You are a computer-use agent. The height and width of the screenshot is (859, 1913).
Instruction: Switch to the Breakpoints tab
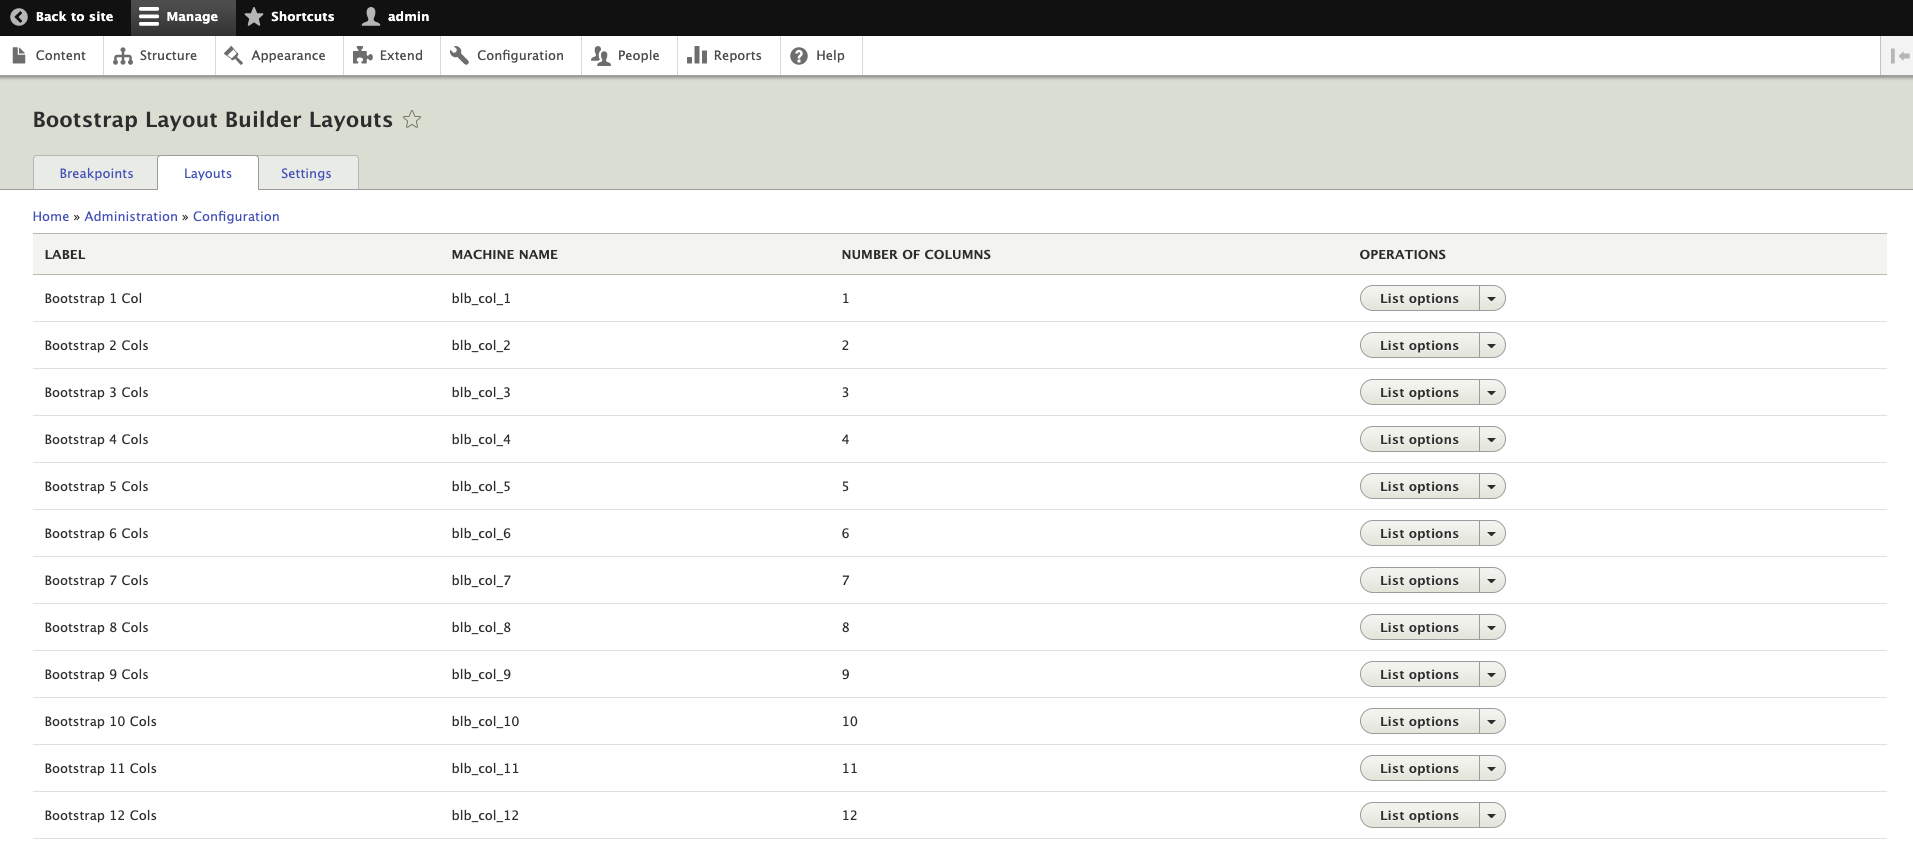point(96,174)
